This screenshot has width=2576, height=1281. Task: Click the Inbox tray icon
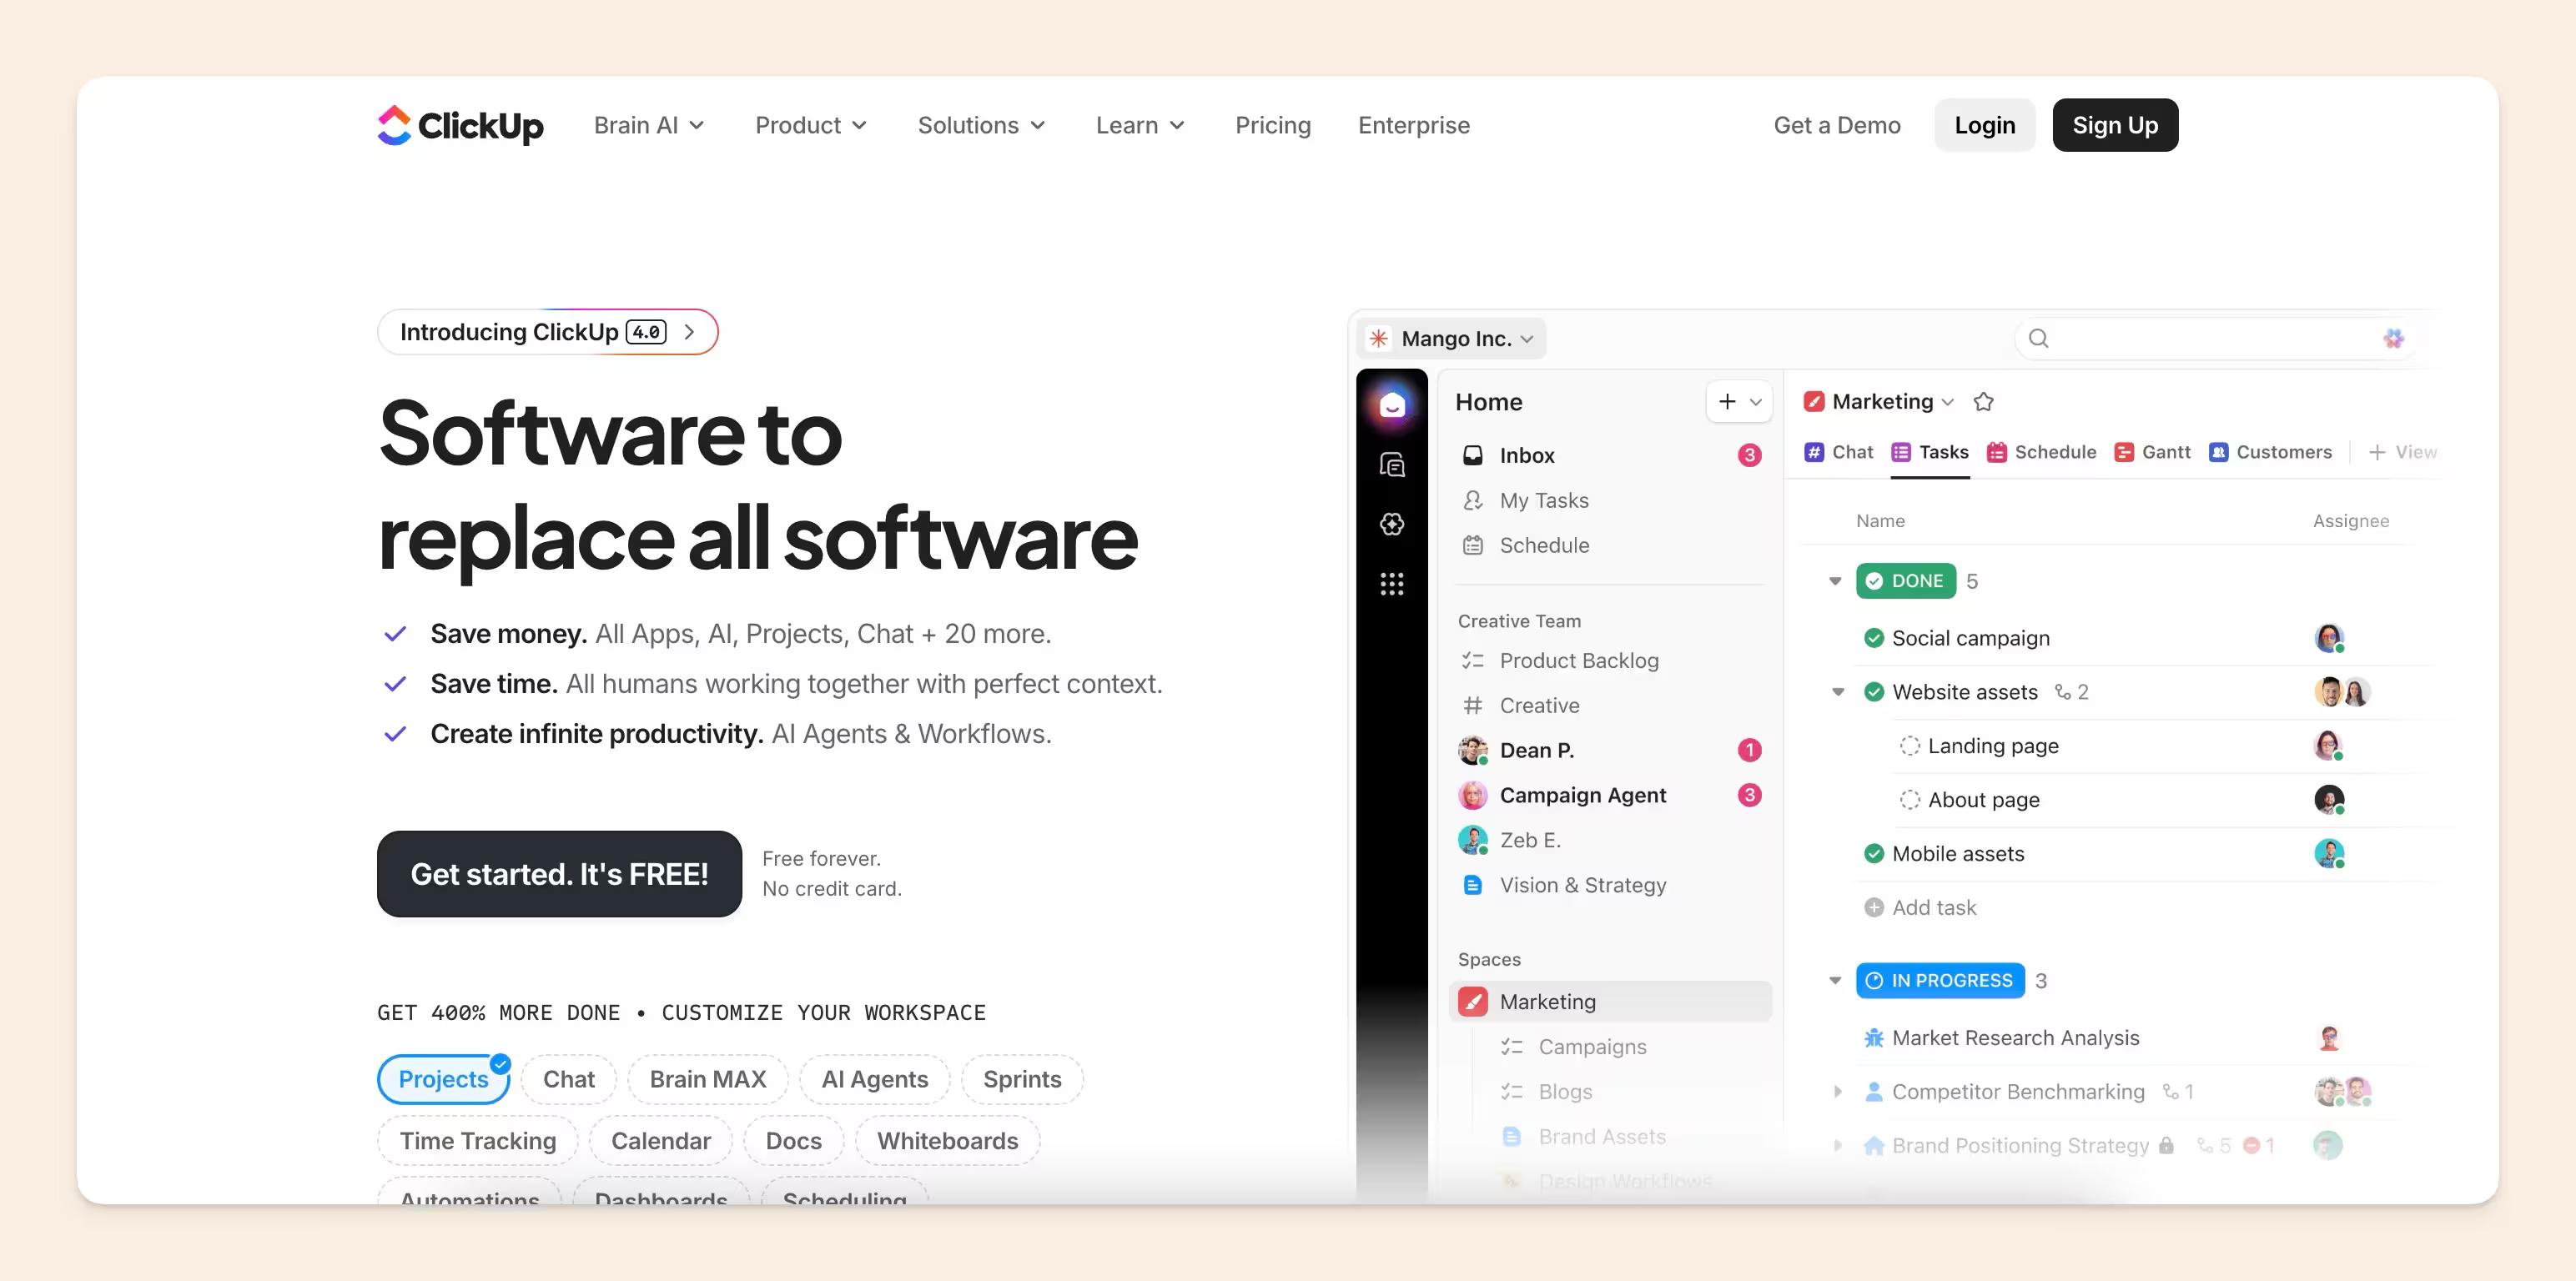click(1473, 456)
